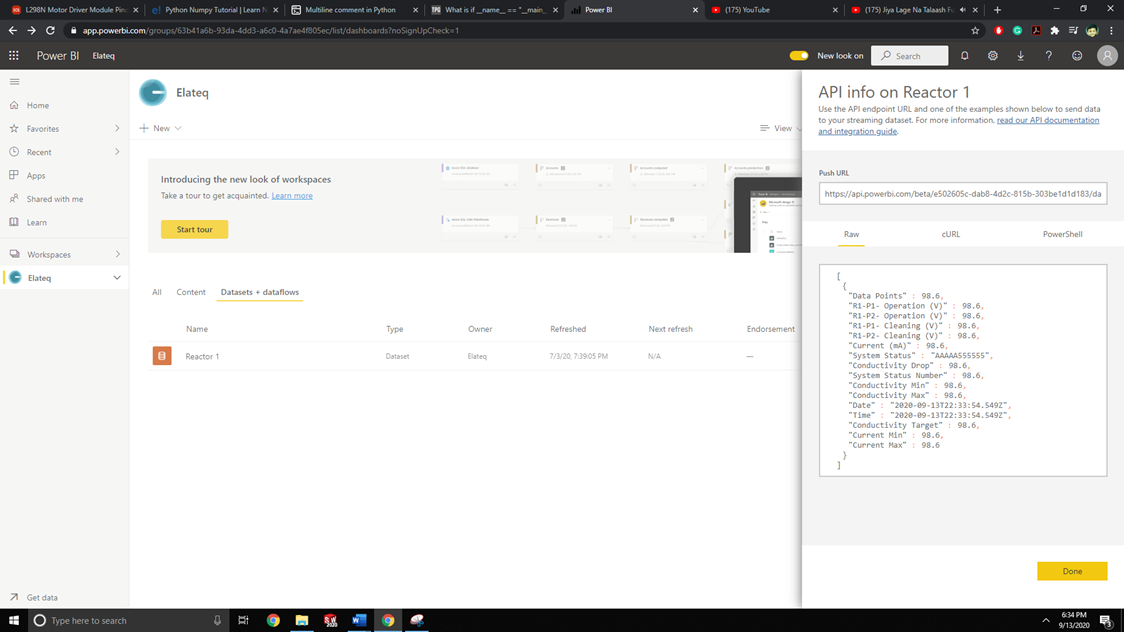This screenshot has width=1124, height=632.
Task: Click the Home icon in sidebar
Action: click(x=14, y=105)
